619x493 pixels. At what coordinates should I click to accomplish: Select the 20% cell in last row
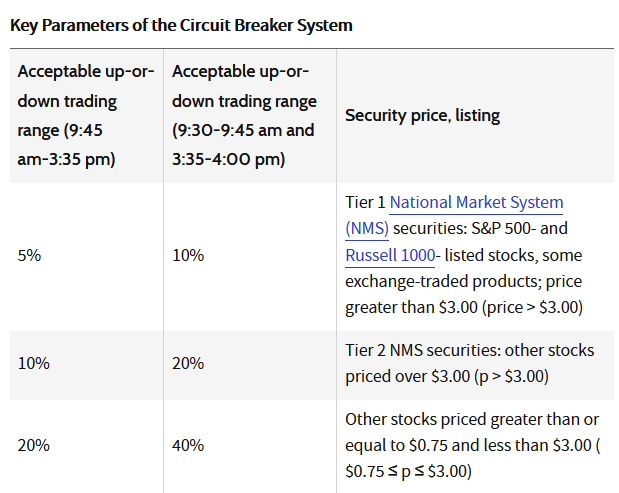(x=33, y=444)
